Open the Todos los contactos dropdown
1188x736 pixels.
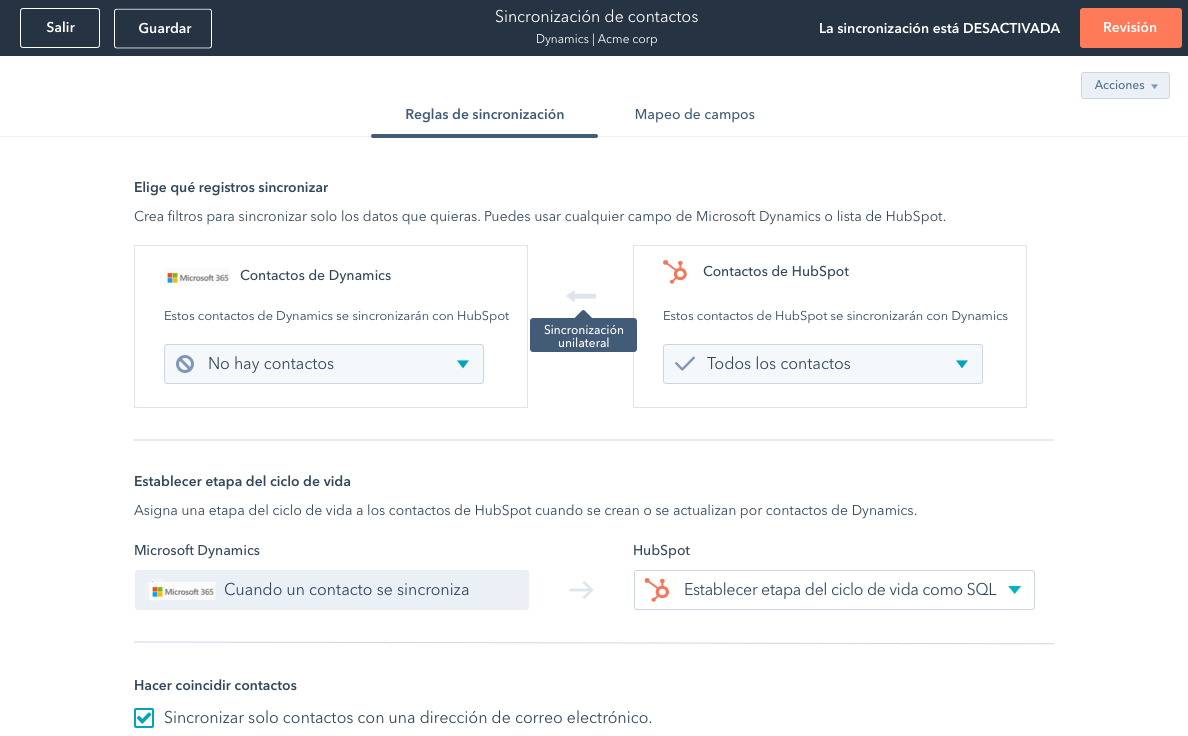(x=823, y=364)
